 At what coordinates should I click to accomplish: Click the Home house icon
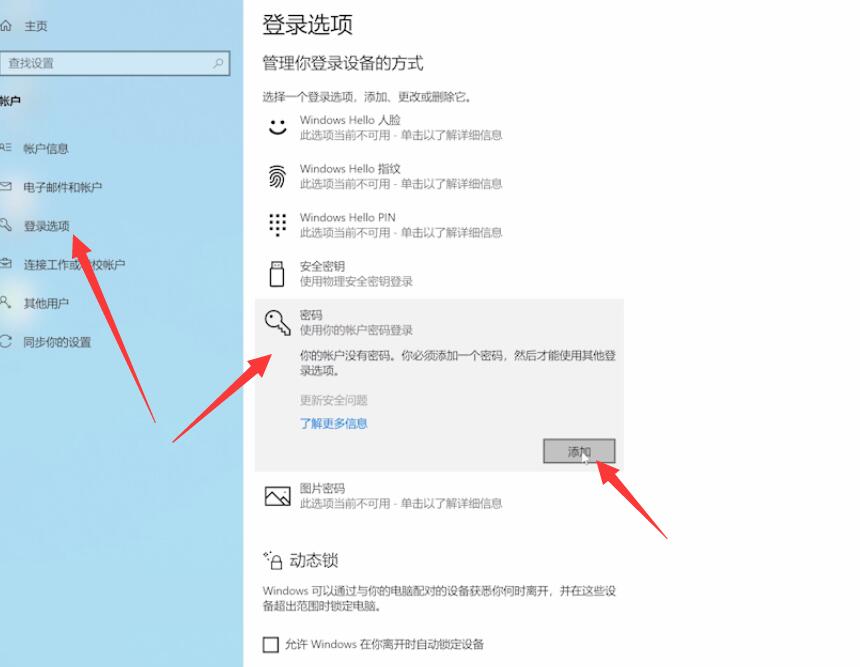pos(5,26)
